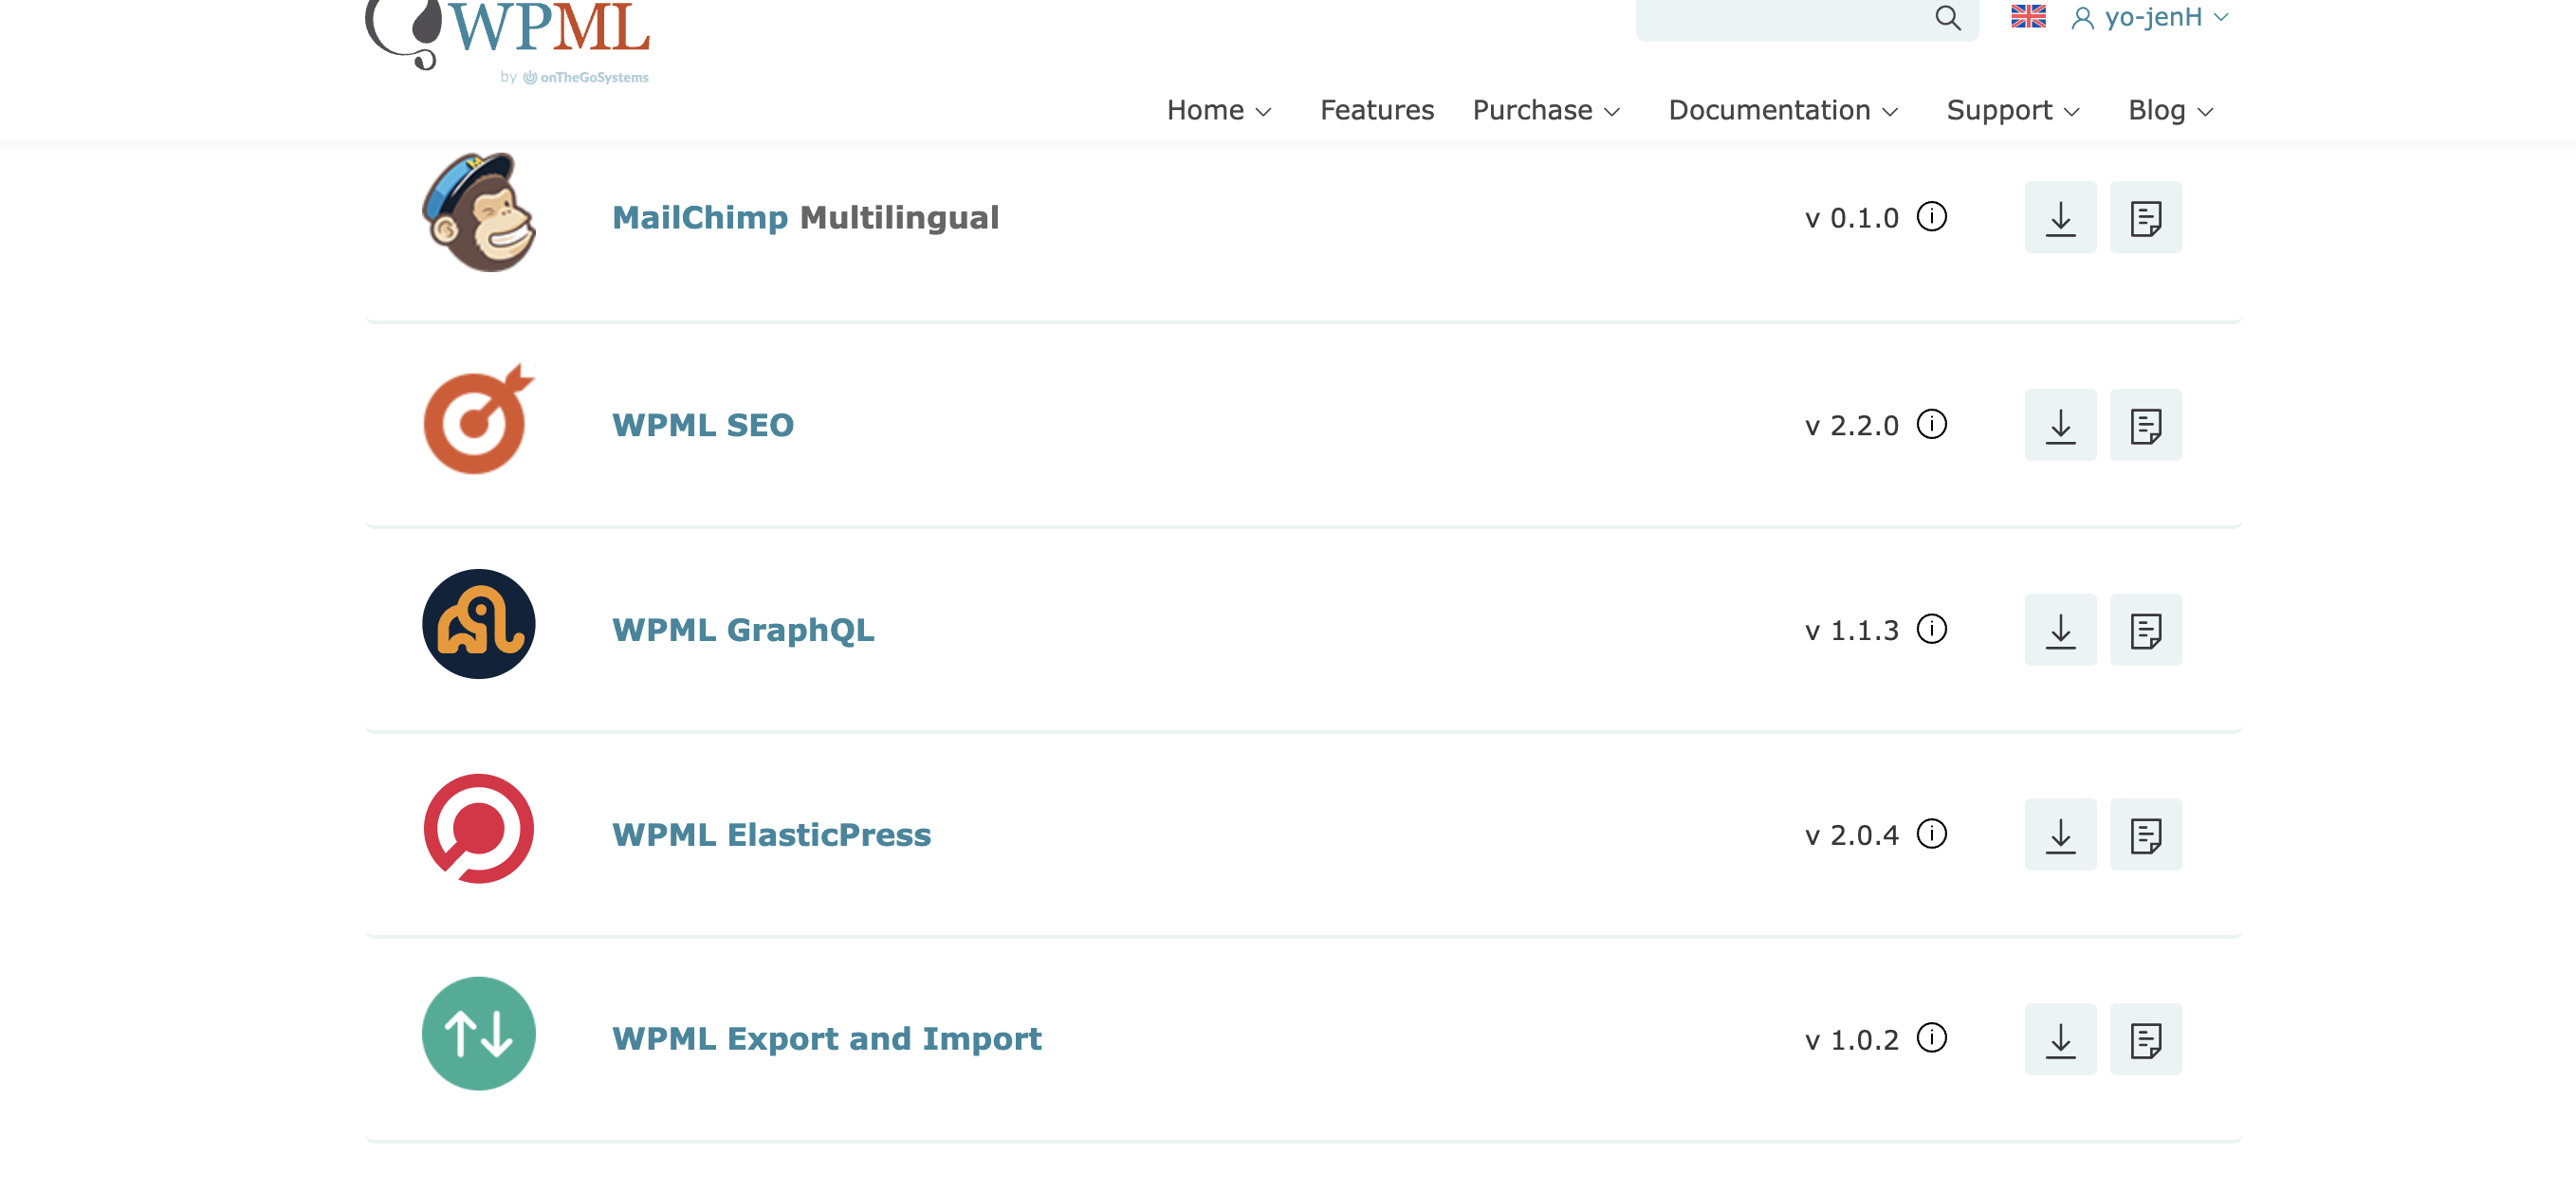This screenshot has height=1191, width=2576.
Task: Click the search magnifier icon
Action: (x=1947, y=17)
